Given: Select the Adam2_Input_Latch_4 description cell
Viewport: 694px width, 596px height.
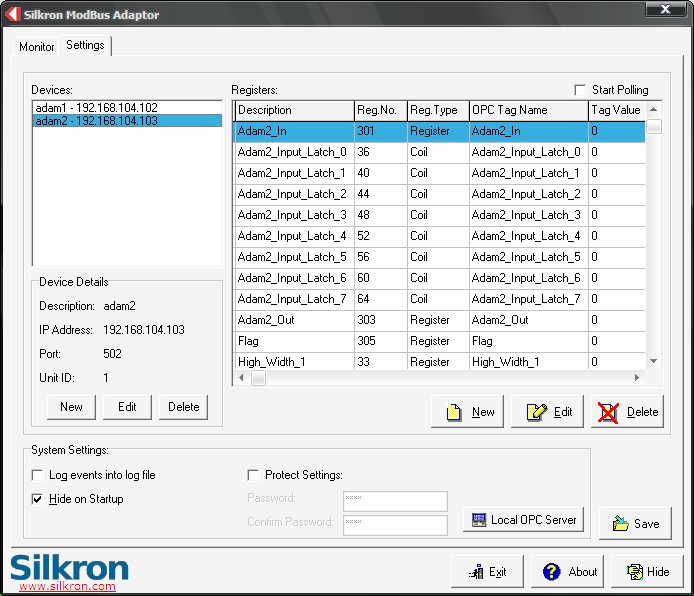Looking at the screenshot, I should (x=294, y=236).
